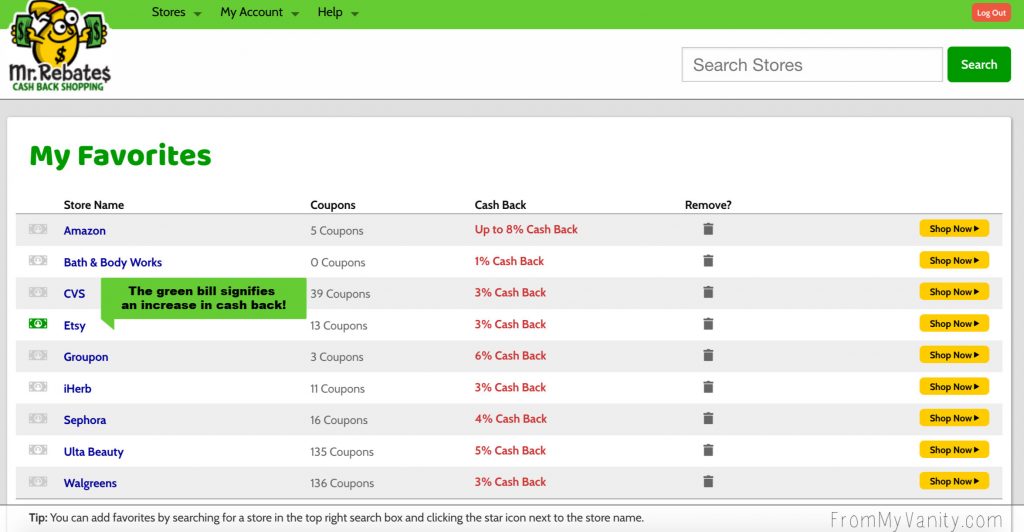Delete Sephora via the trash icon
Screen dimensions: 1024x532
(x=708, y=418)
